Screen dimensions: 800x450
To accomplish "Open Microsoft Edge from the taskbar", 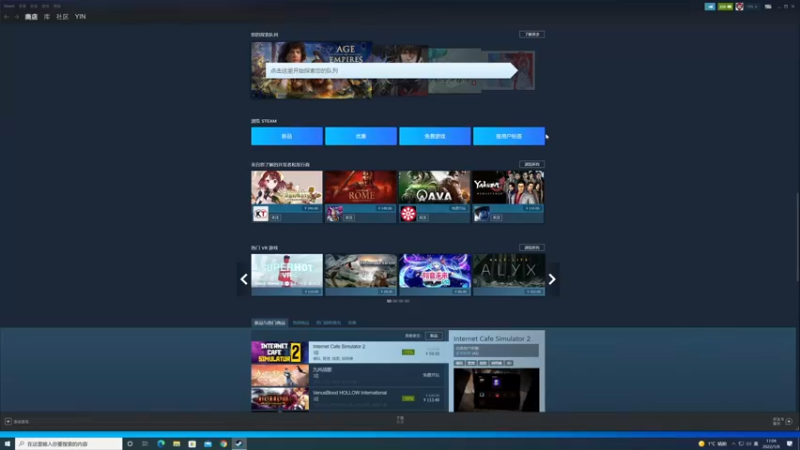I will [x=161, y=444].
